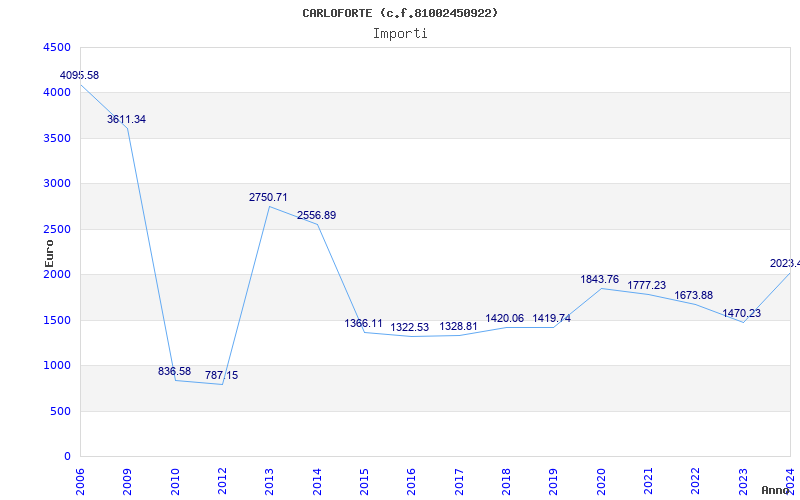Click x-axis year 2021

647,482
